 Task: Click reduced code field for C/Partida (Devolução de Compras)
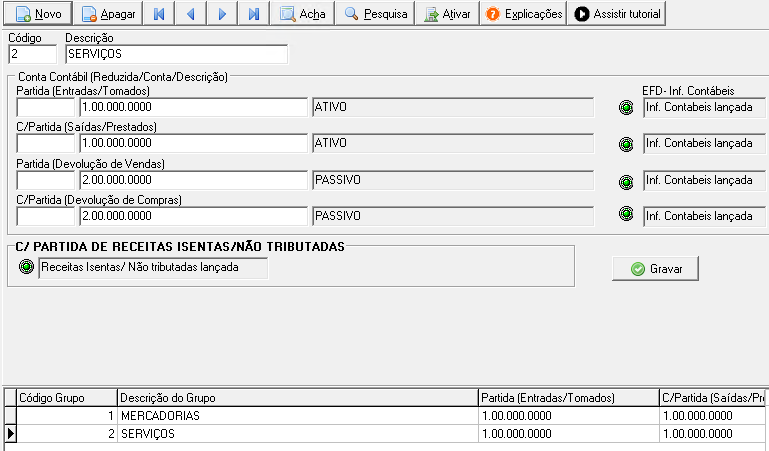(46, 216)
